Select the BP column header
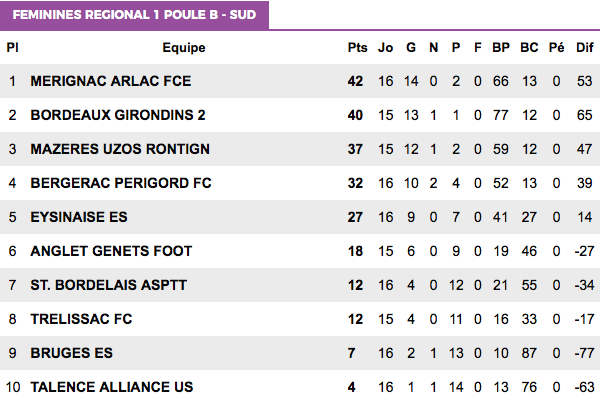601x409 pixels. tap(501, 48)
